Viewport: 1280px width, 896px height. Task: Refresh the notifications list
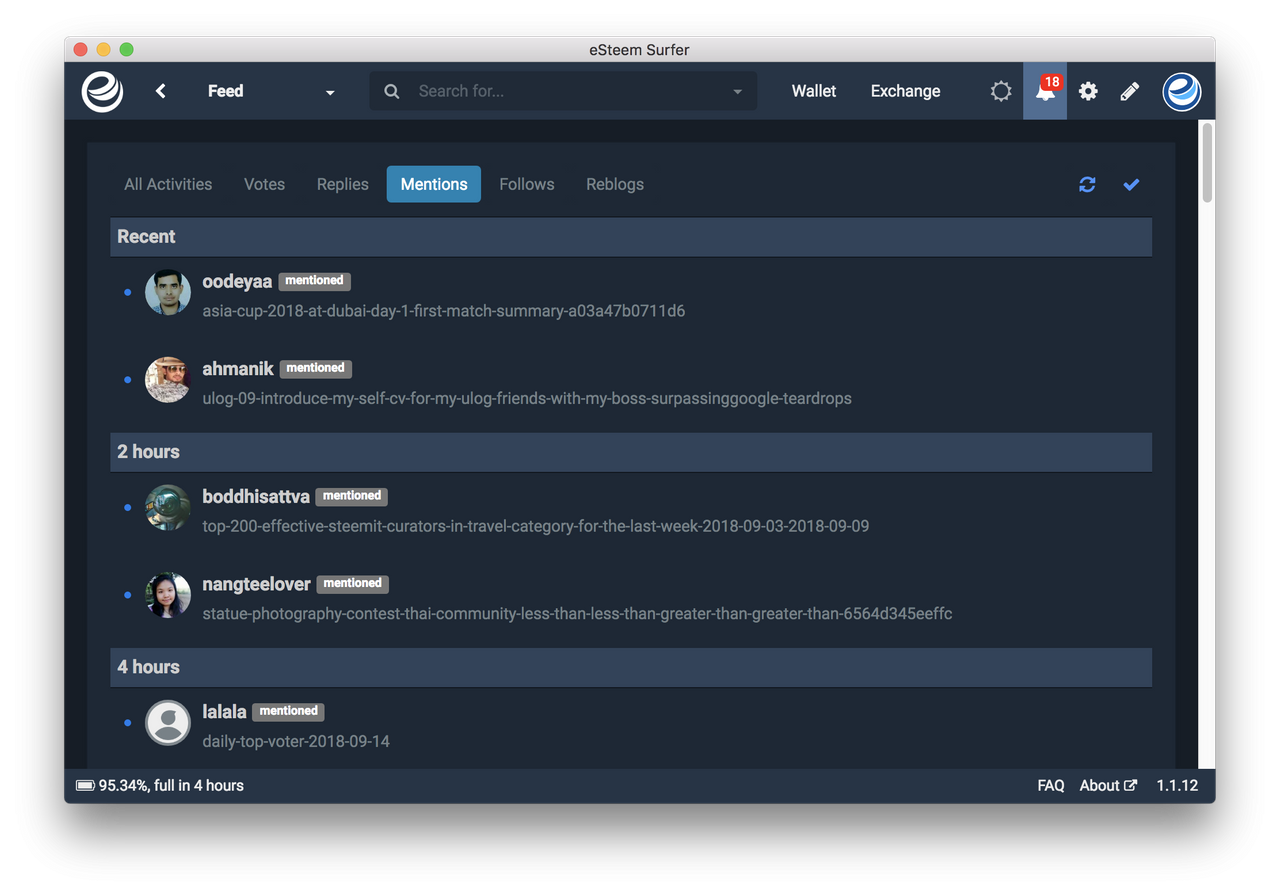[x=1087, y=184]
